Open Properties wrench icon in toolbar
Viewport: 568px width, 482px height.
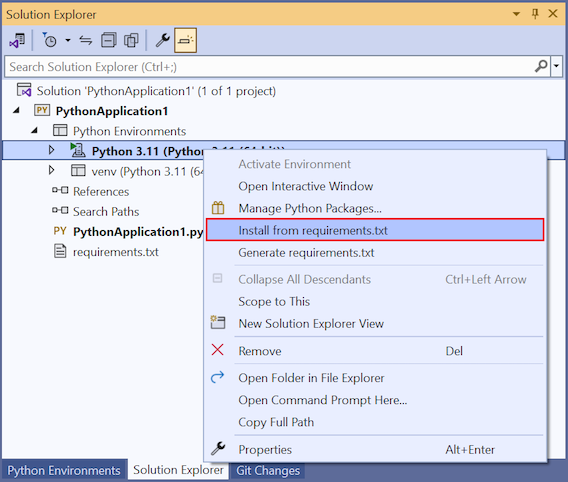coord(163,40)
